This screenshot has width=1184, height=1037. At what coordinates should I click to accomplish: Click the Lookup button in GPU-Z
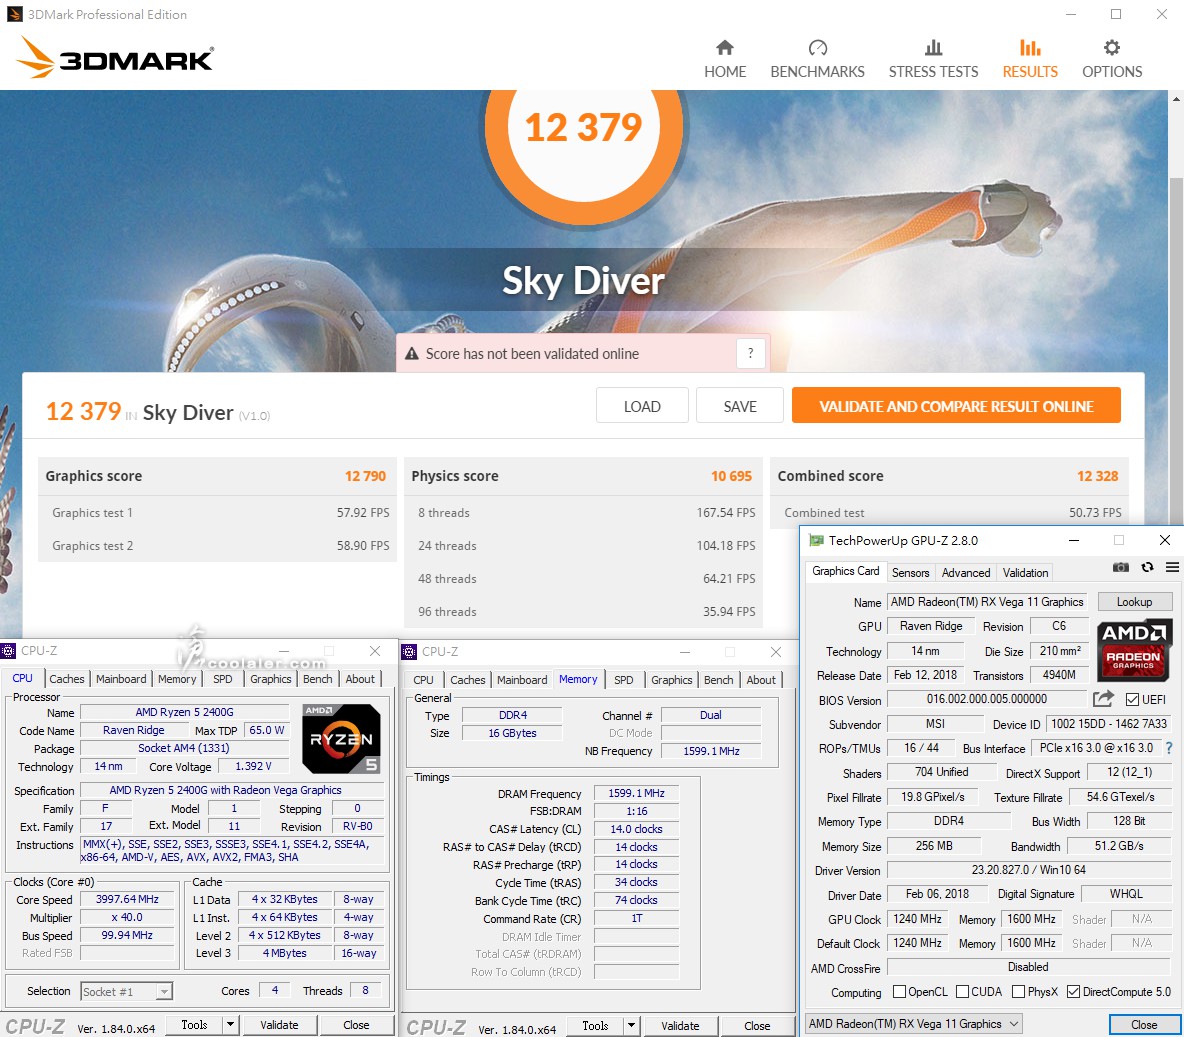(x=1134, y=602)
